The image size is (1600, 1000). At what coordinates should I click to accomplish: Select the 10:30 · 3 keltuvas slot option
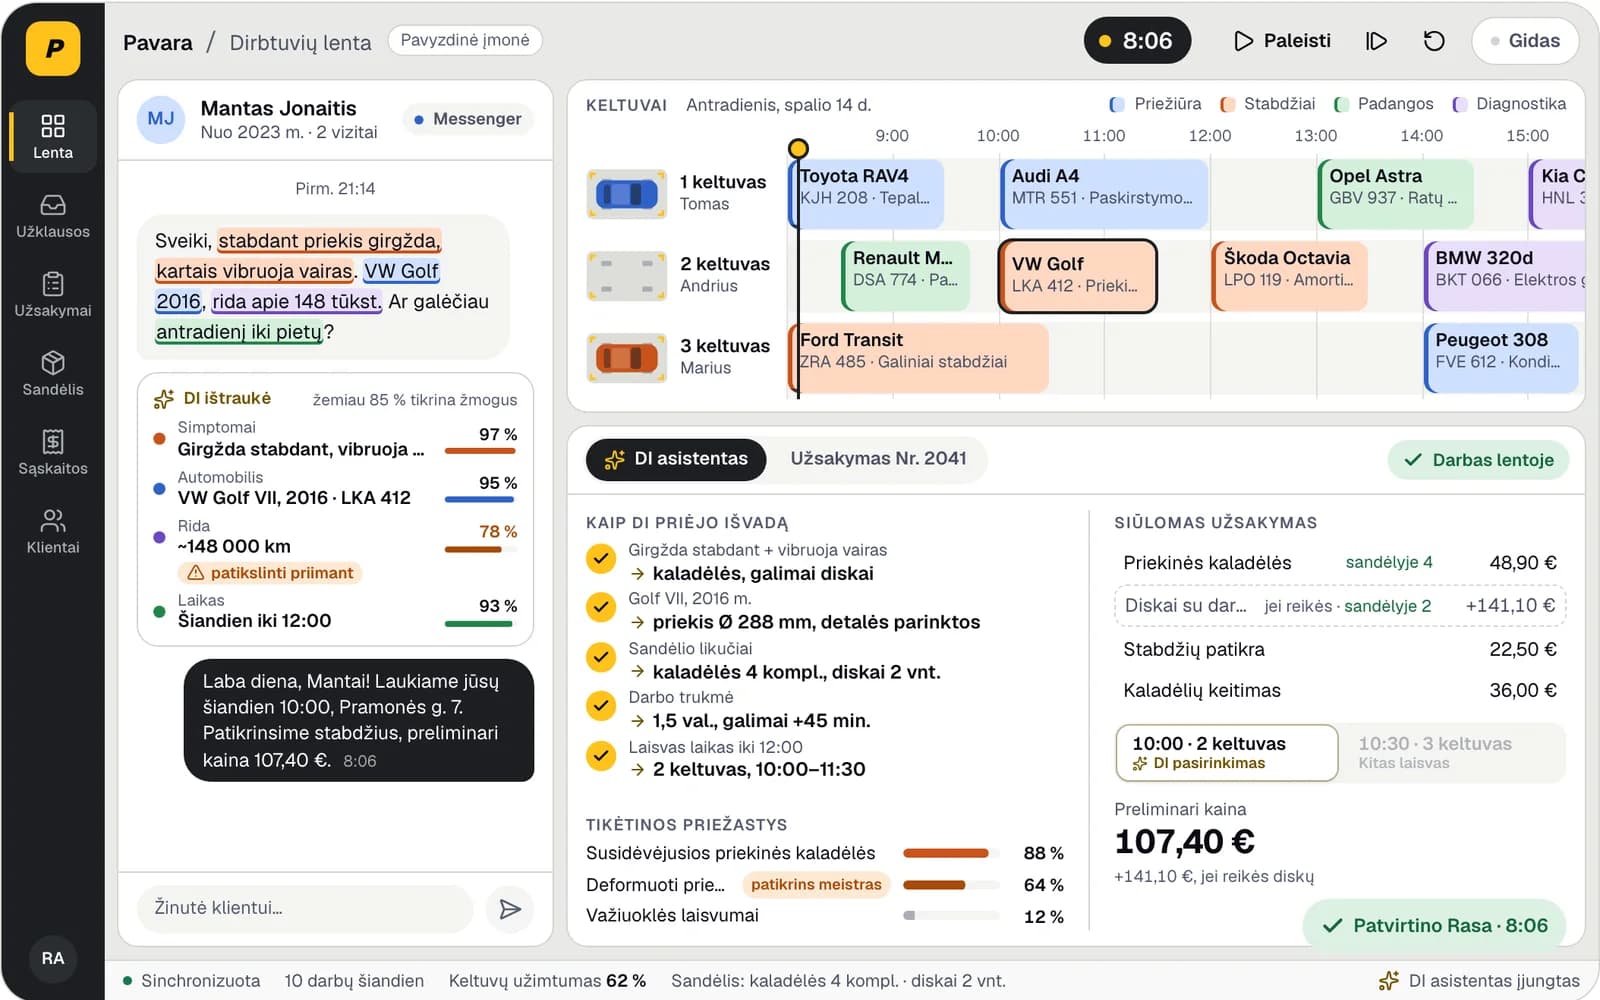(x=1453, y=753)
